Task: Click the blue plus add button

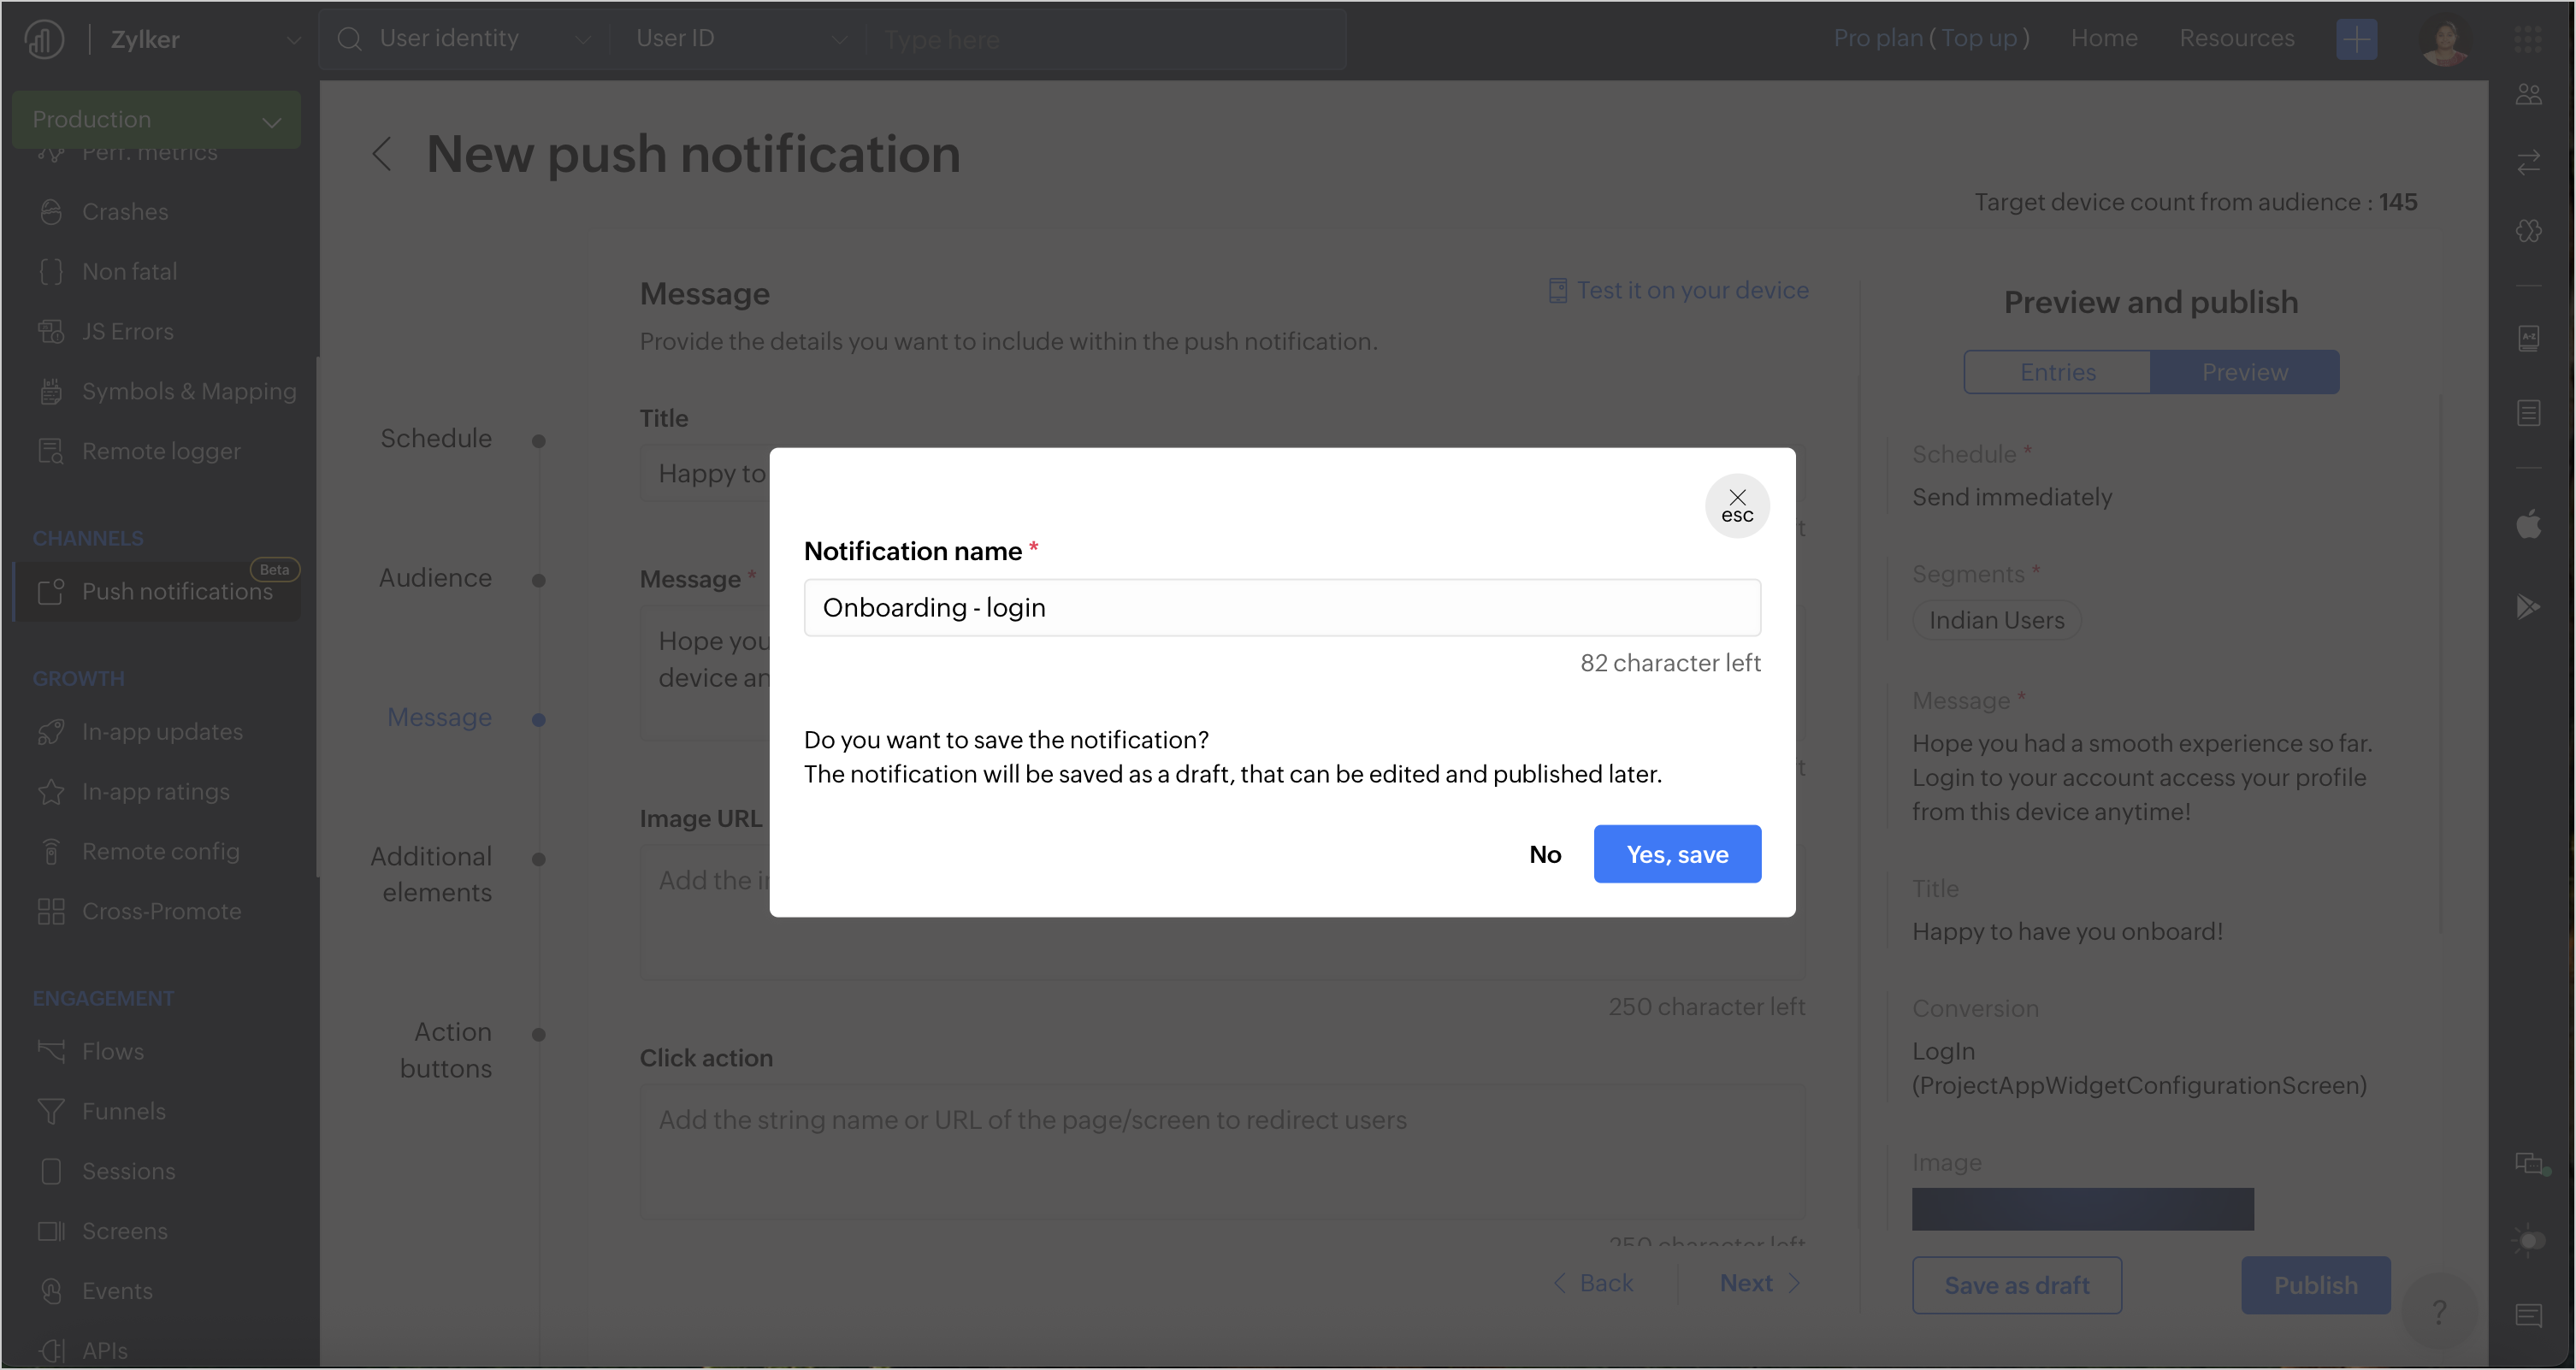Action: [2356, 39]
